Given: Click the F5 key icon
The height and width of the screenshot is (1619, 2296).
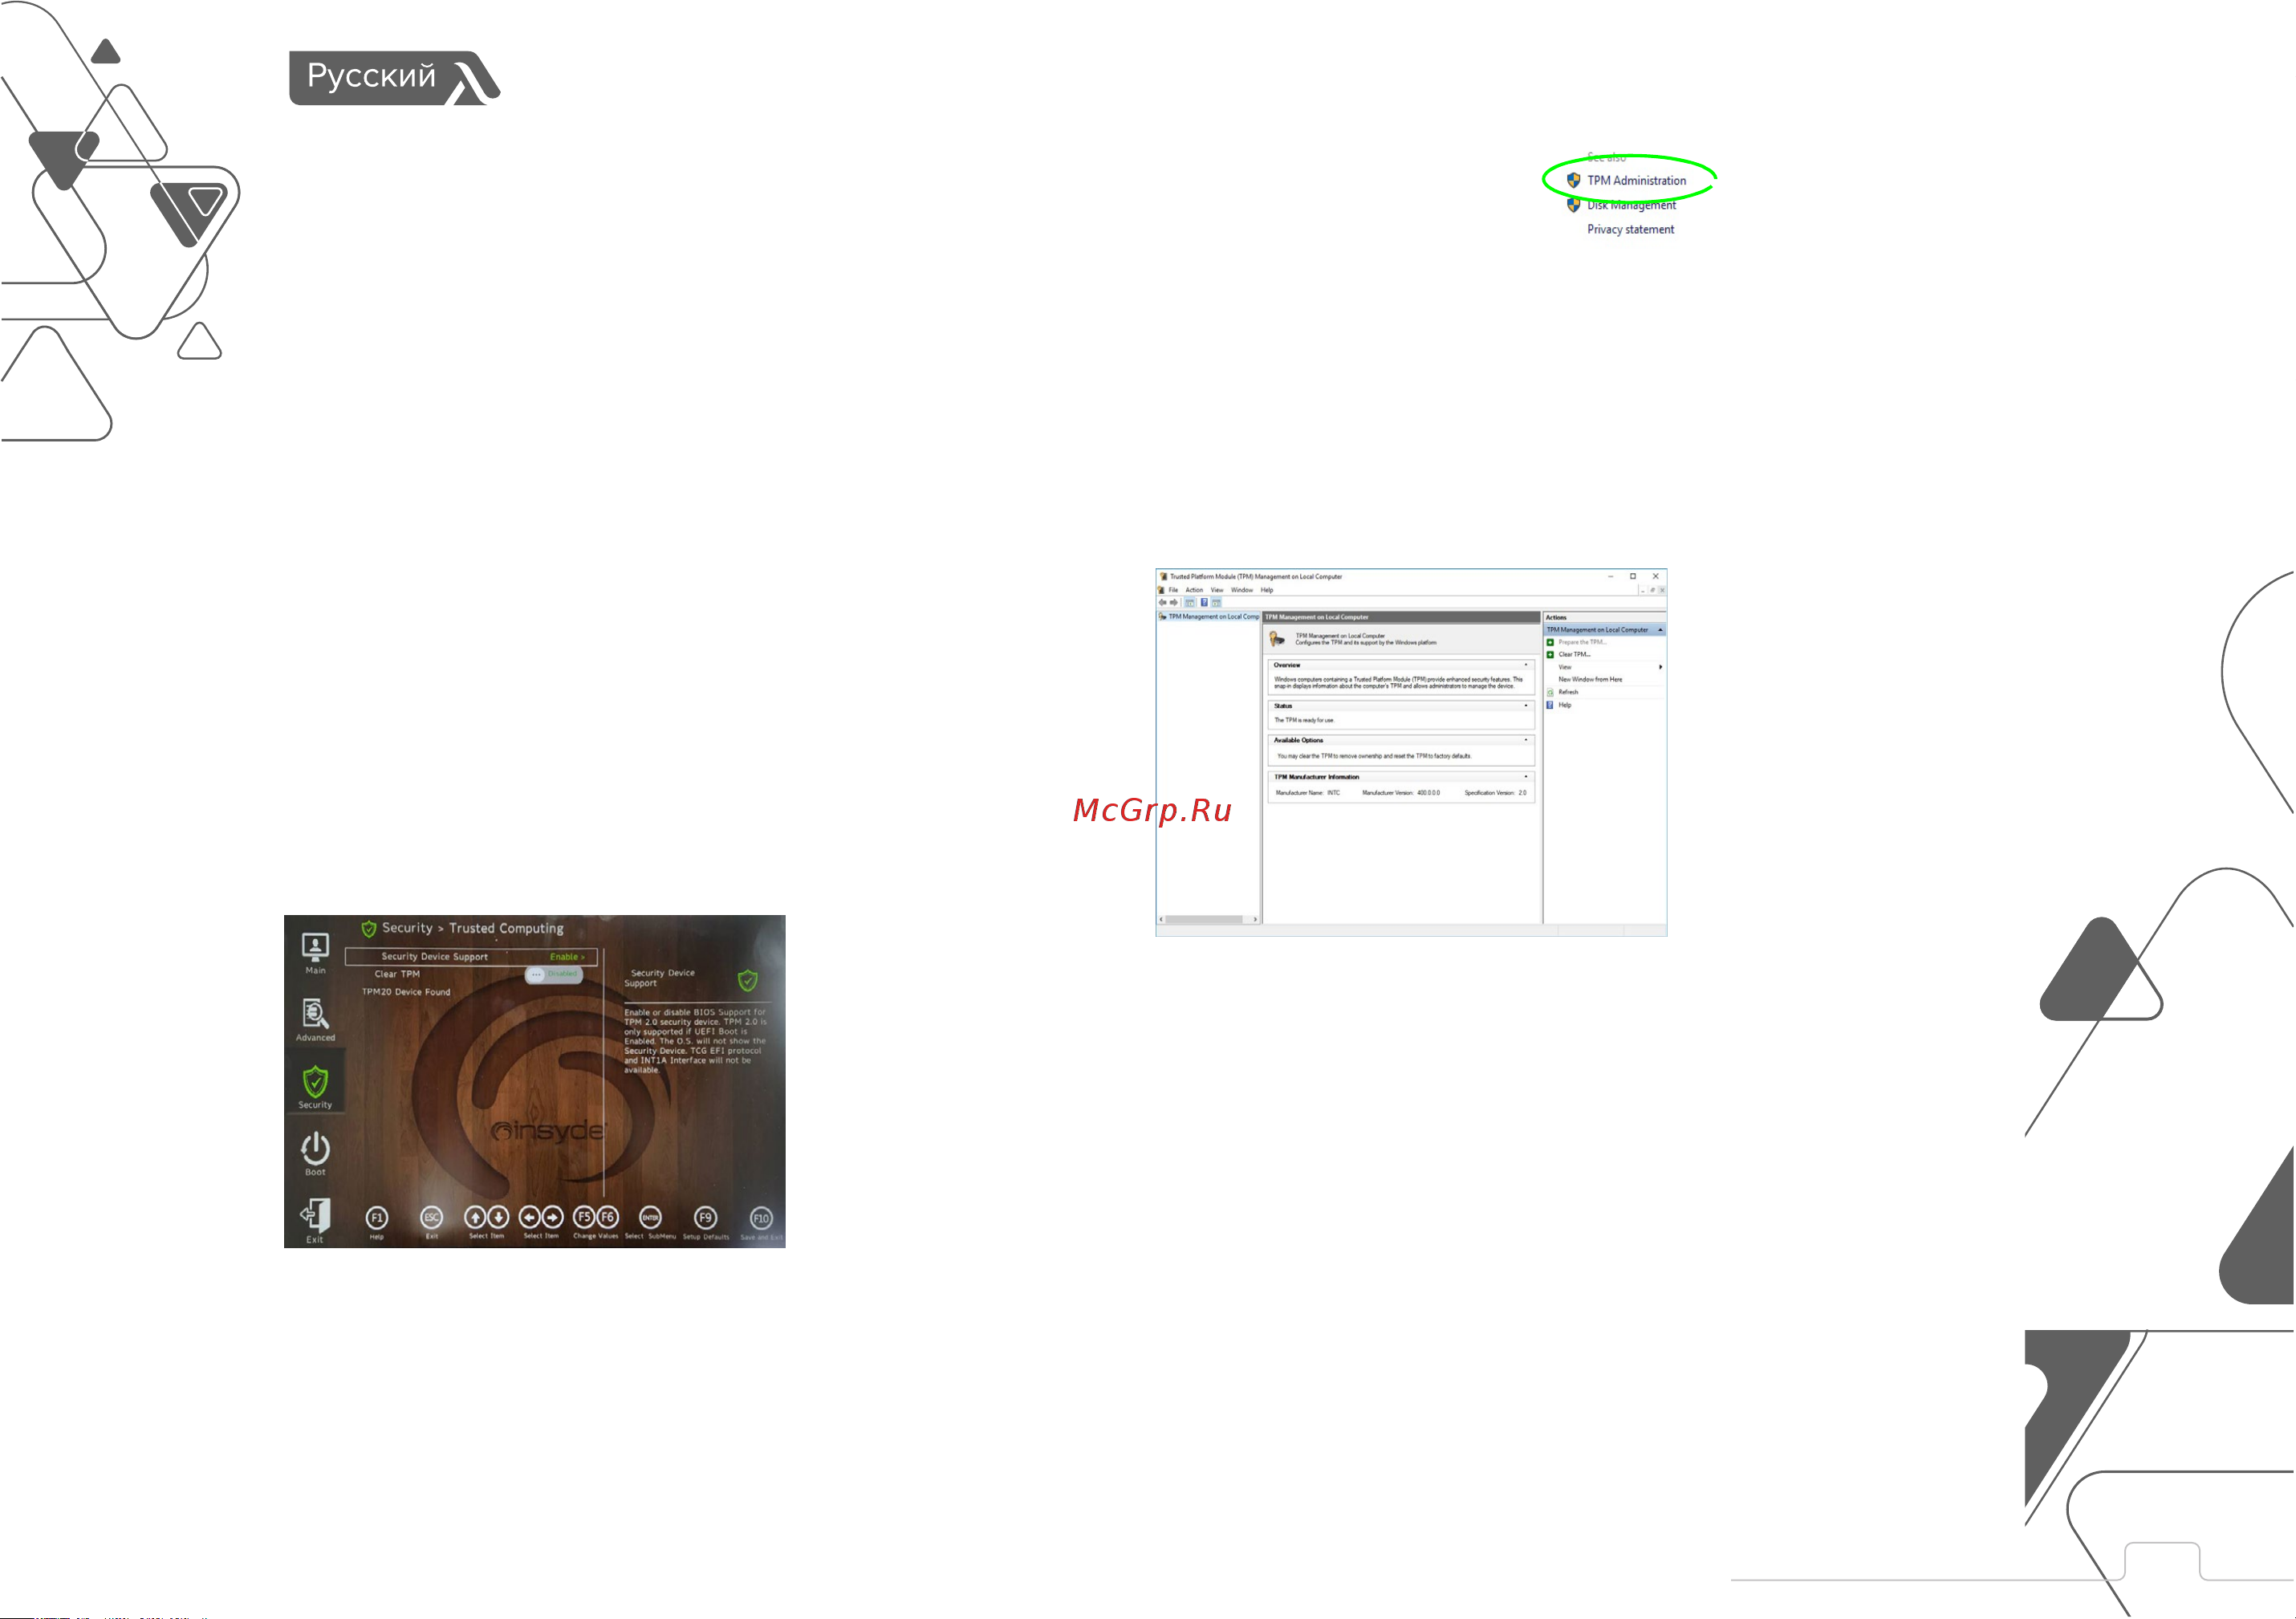Looking at the screenshot, I should 584,1217.
